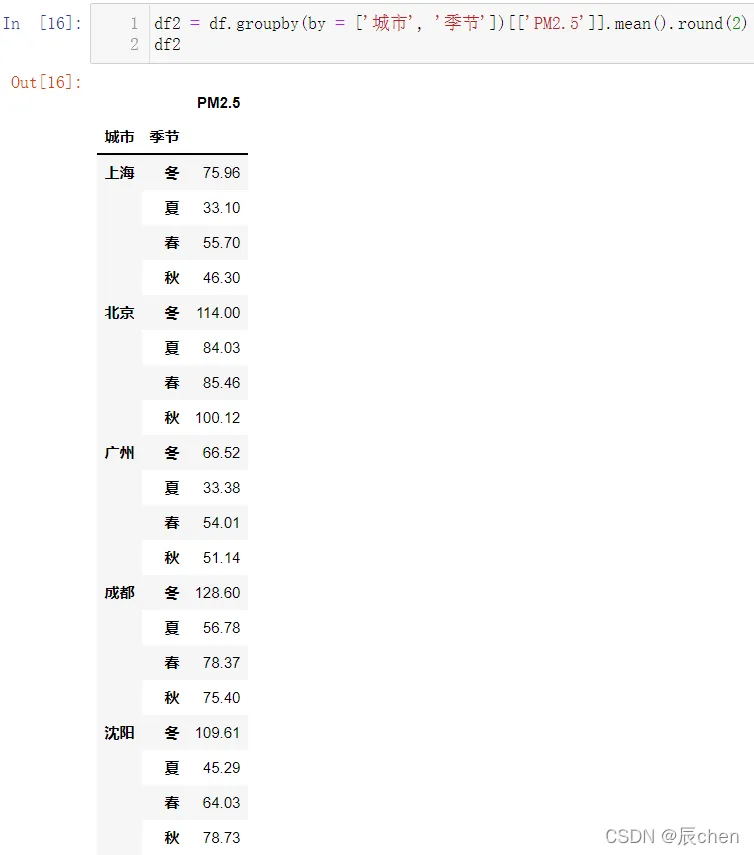Click the 城市 index header
This screenshot has height=855, width=754.
point(119,137)
